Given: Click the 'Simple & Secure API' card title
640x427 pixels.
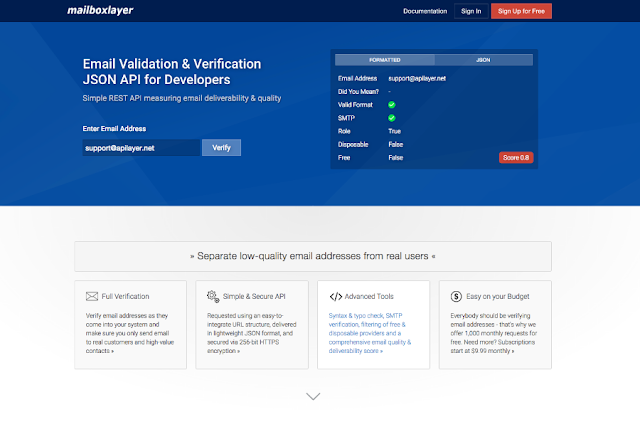Looking at the screenshot, I should 254,296.
